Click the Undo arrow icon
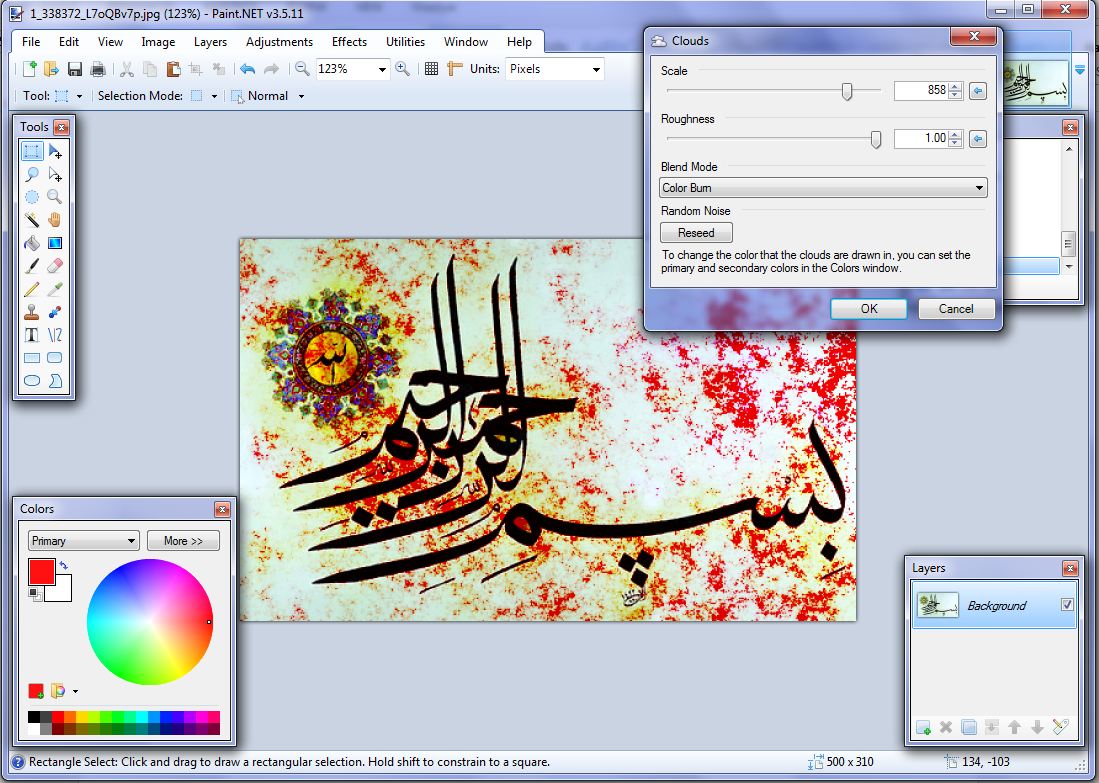Image resolution: width=1099 pixels, height=783 pixels. (x=247, y=69)
